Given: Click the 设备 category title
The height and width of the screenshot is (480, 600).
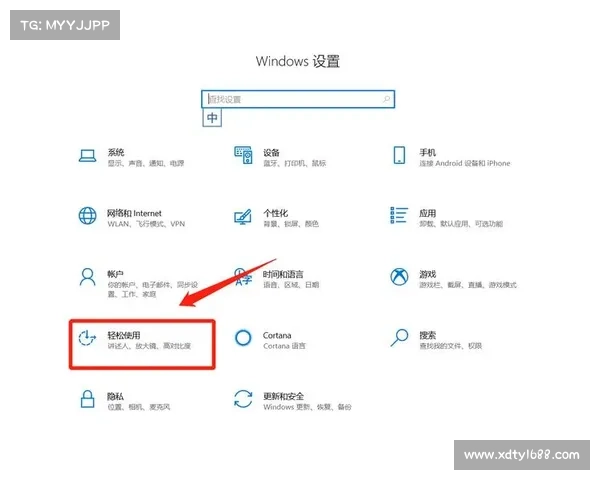Looking at the screenshot, I should click(271, 152).
